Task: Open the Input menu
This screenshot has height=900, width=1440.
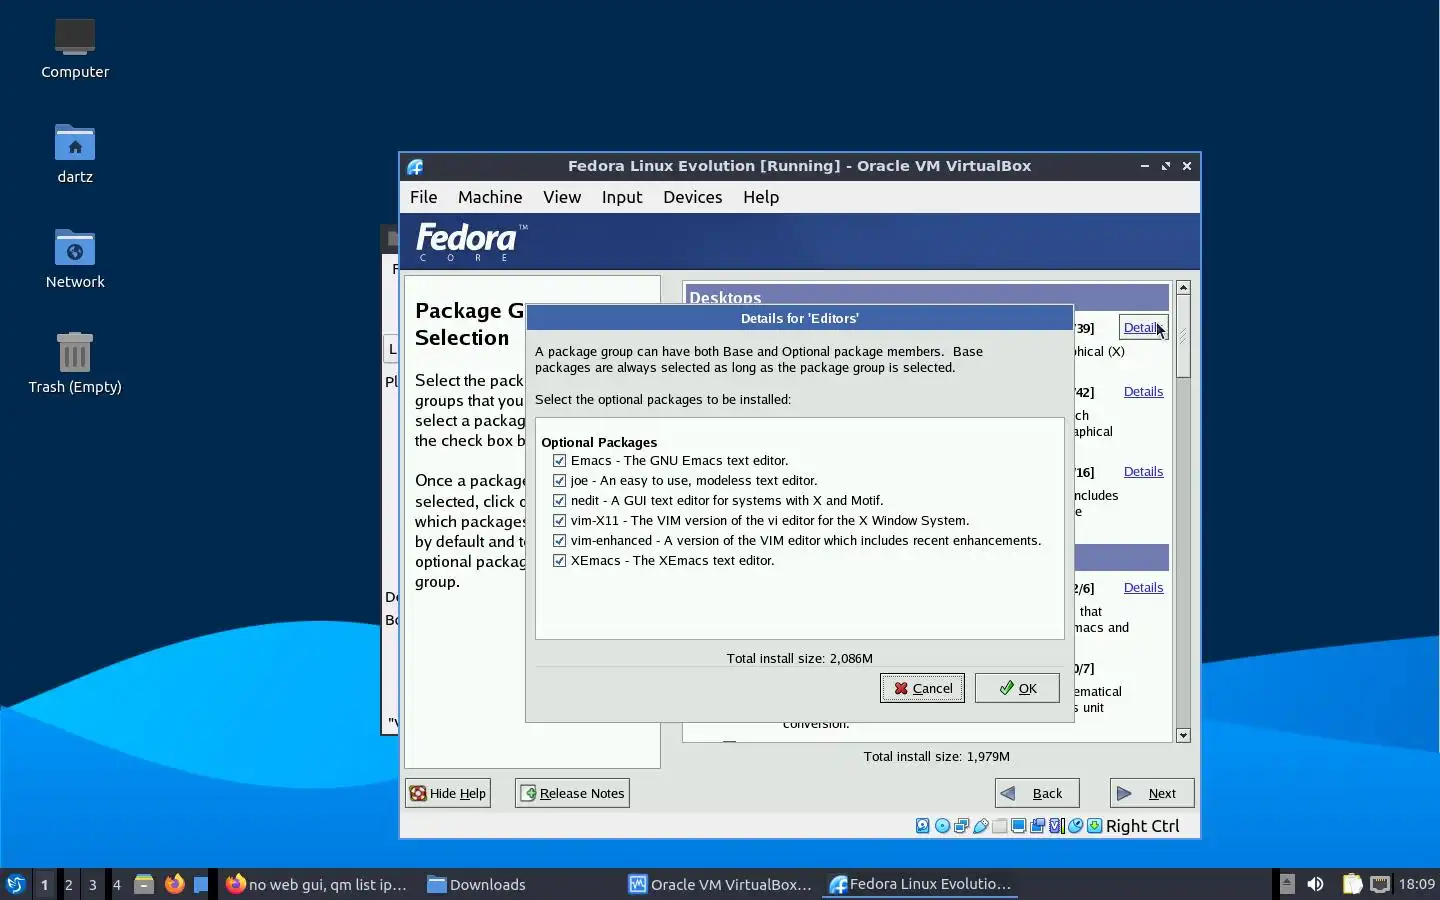Action: tap(622, 197)
